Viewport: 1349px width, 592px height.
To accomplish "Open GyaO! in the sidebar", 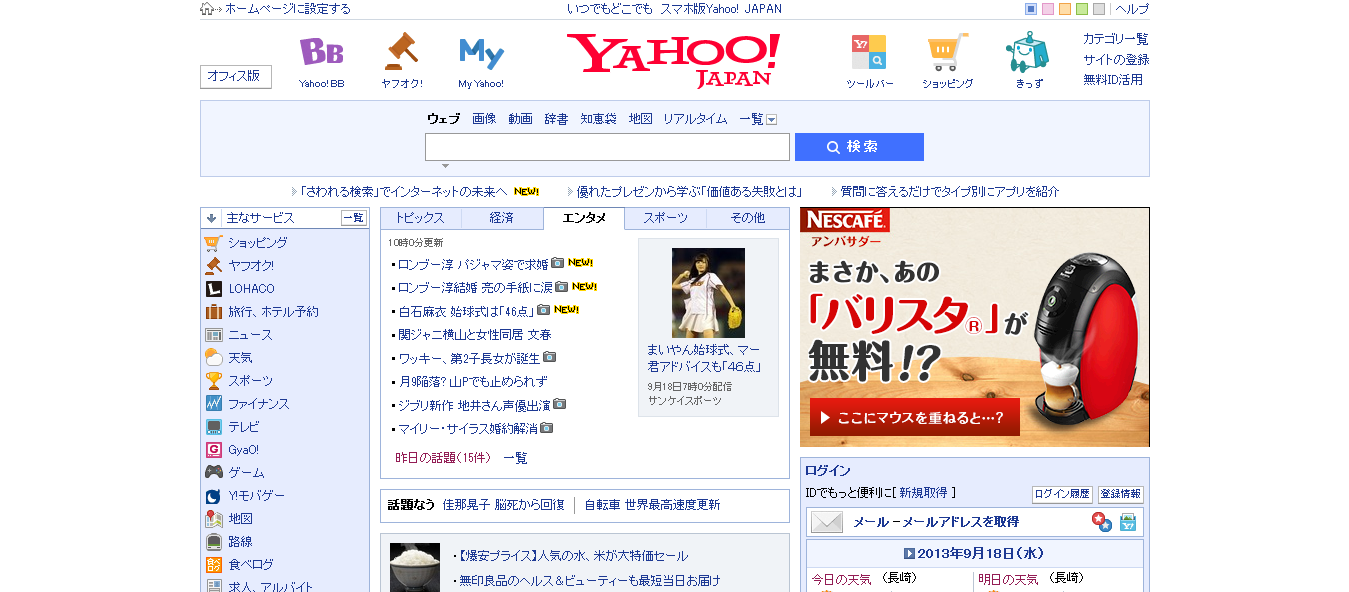I will pyautogui.click(x=243, y=450).
